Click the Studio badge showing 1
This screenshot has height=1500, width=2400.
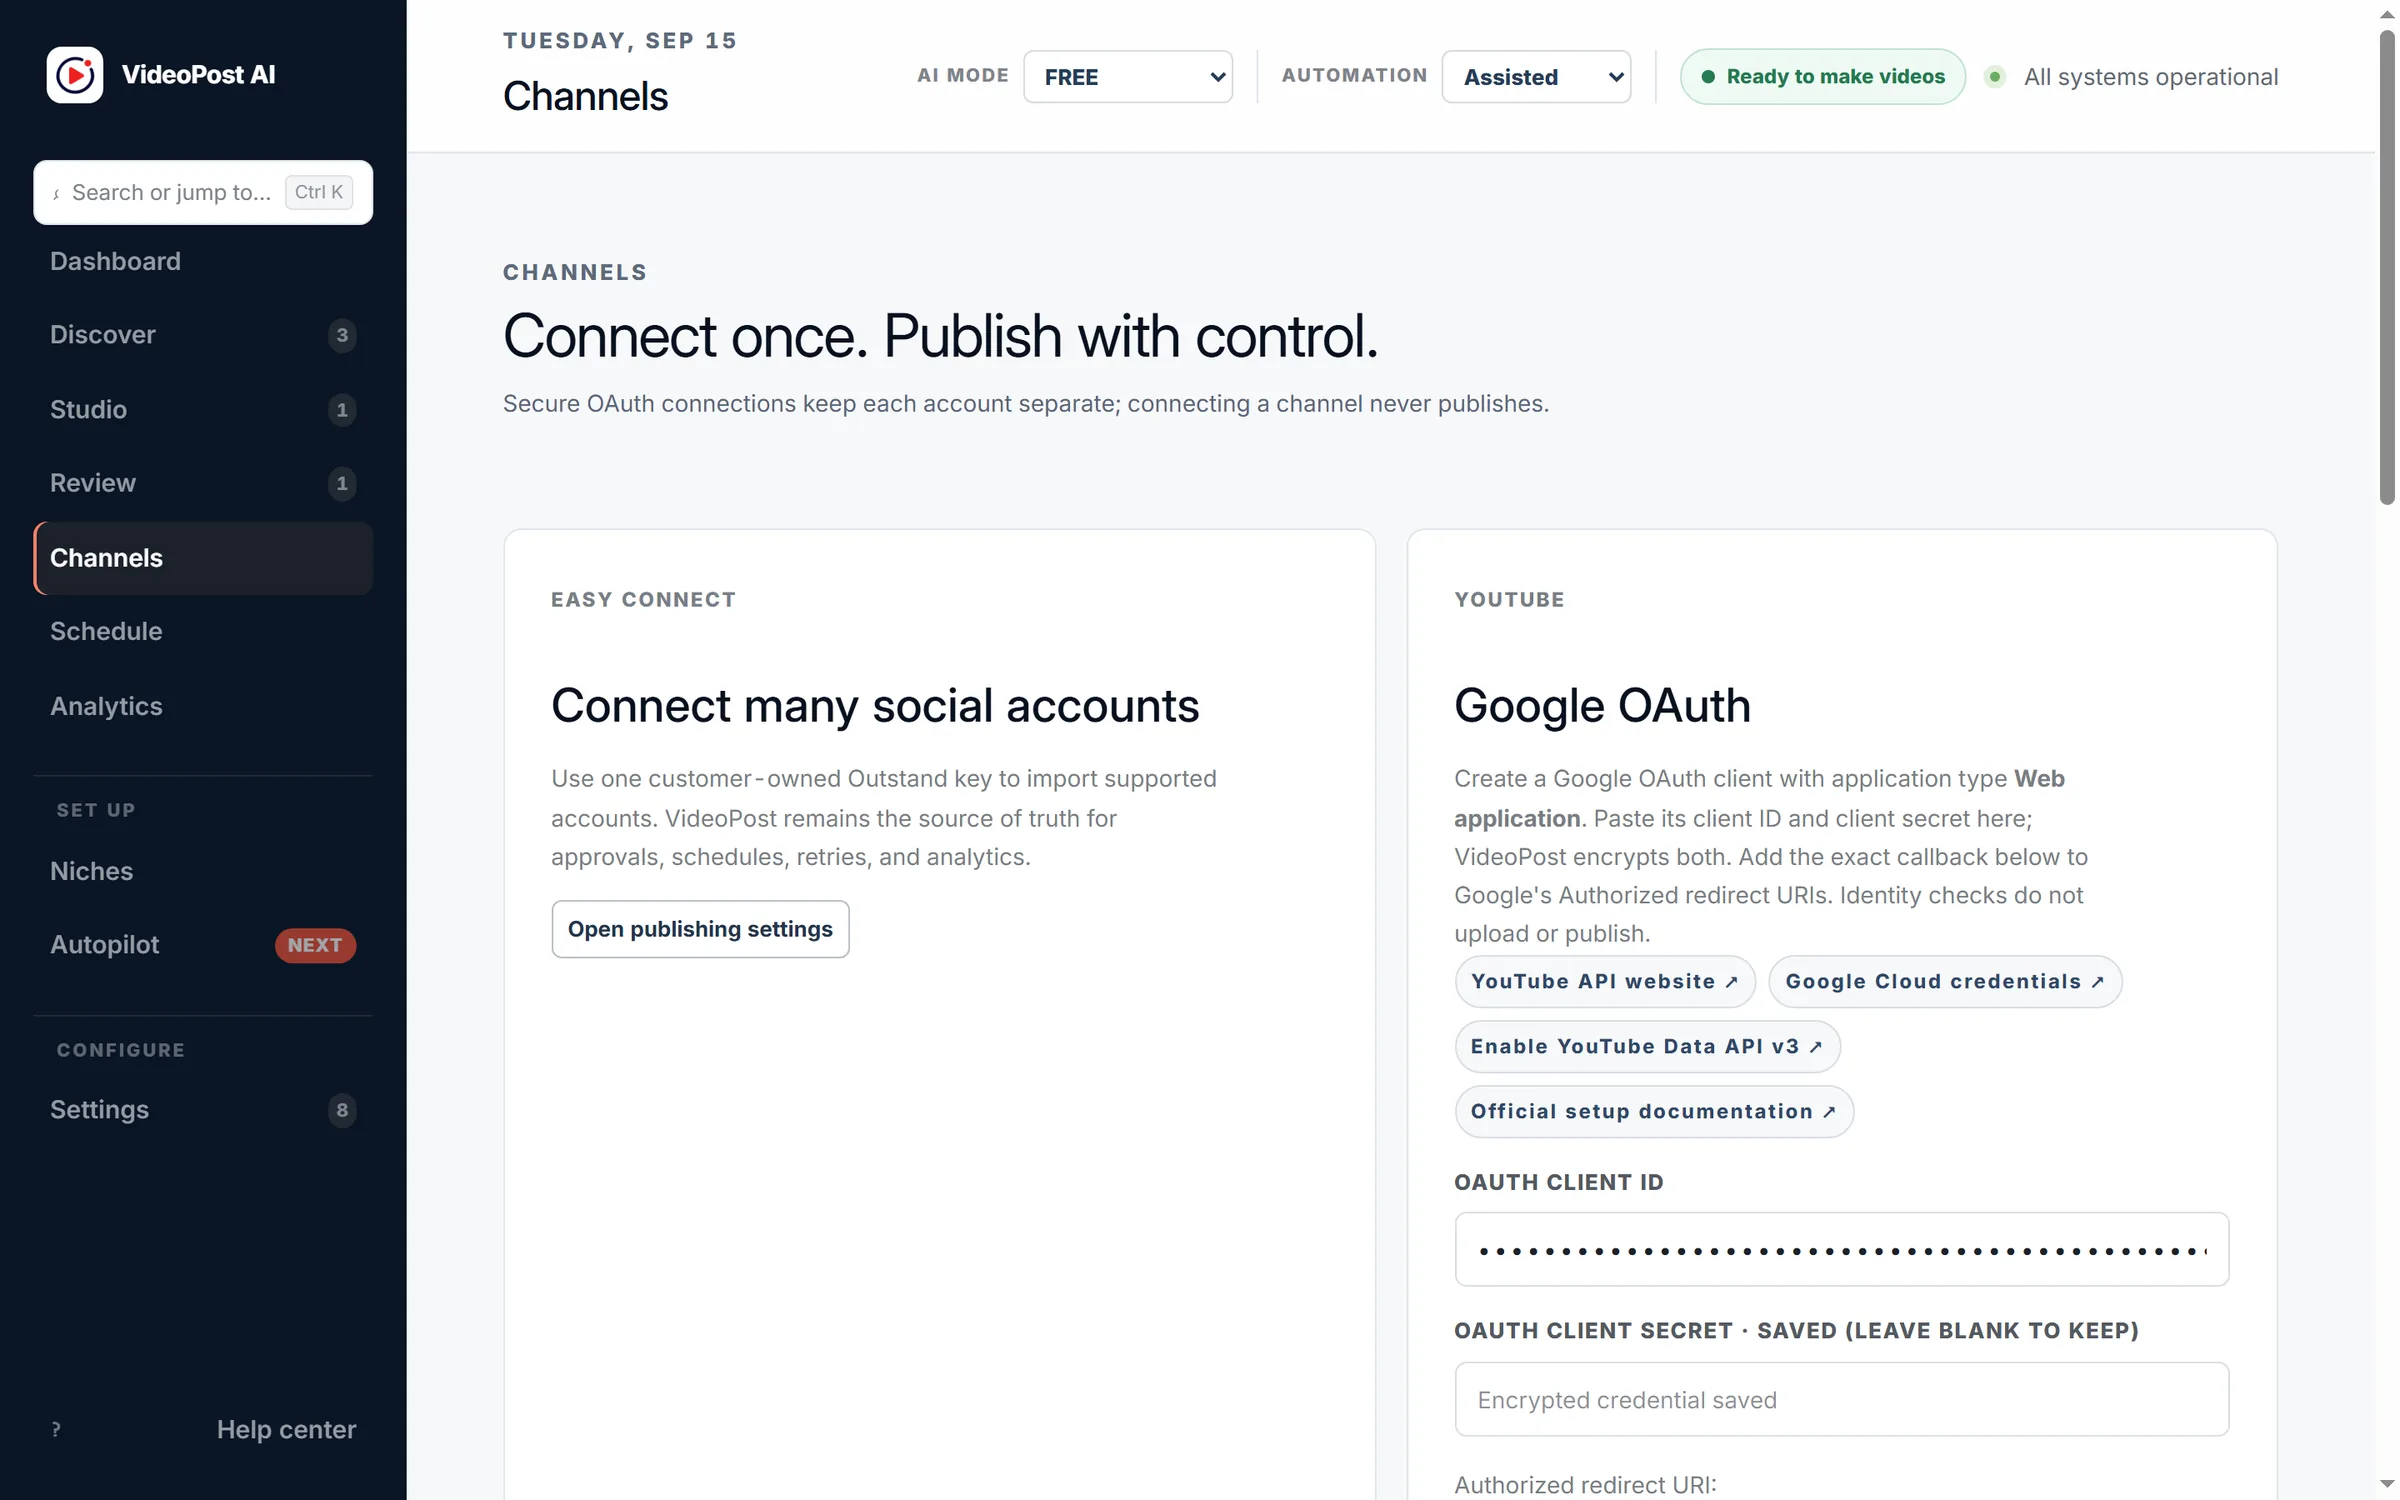coord(342,409)
